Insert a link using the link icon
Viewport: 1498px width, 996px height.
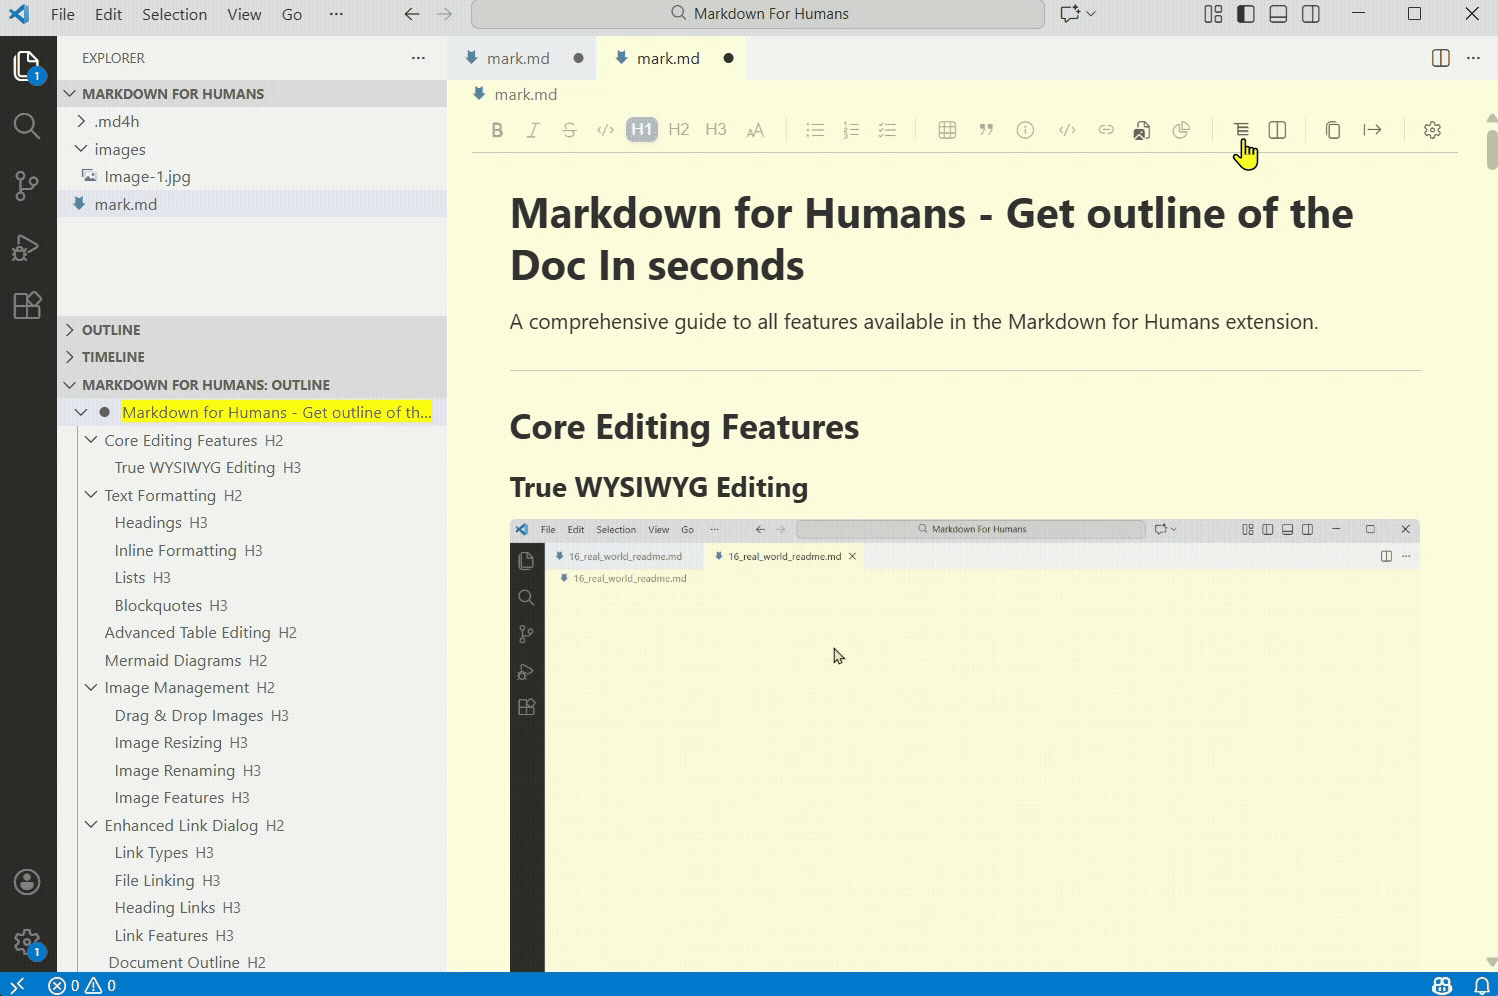pyautogui.click(x=1106, y=129)
